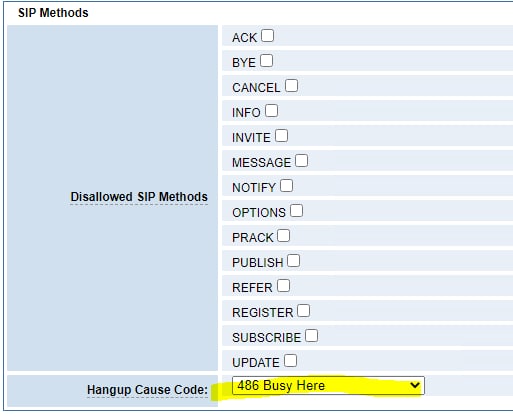Tick the UPDATE checkbox
The image size is (513, 418).
290,361
